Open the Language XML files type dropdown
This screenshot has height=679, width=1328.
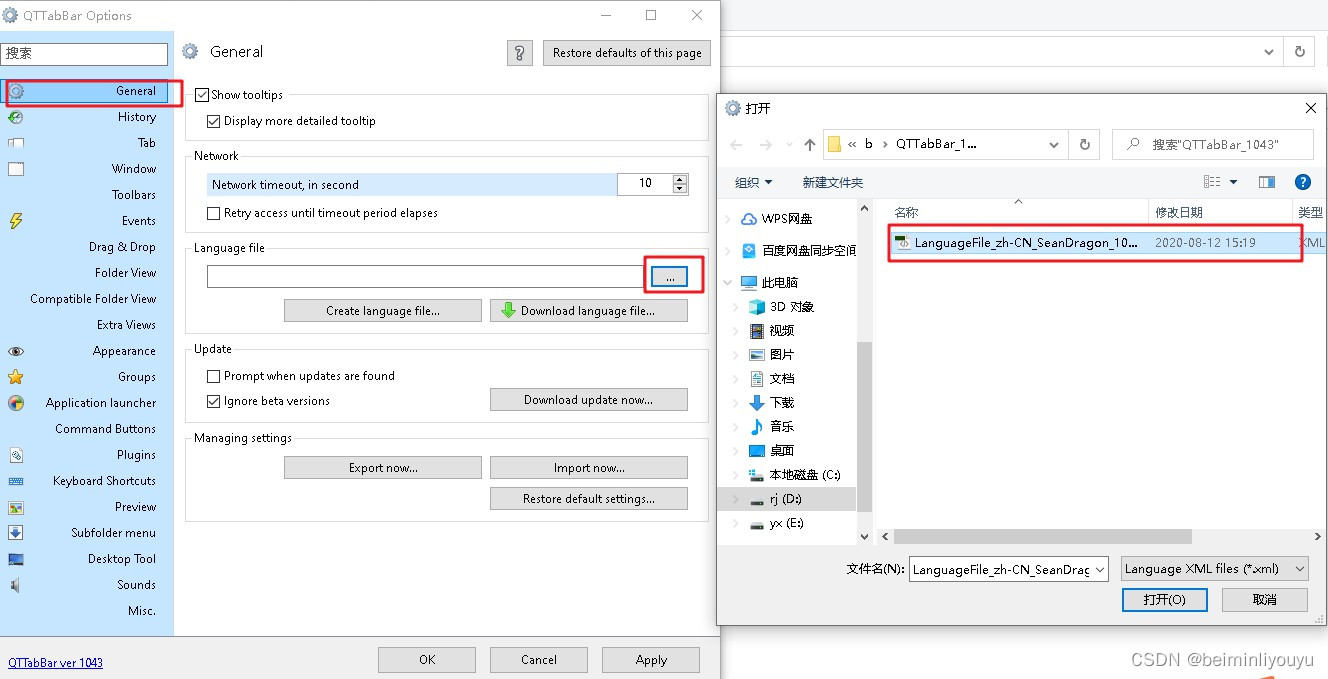(1214, 568)
